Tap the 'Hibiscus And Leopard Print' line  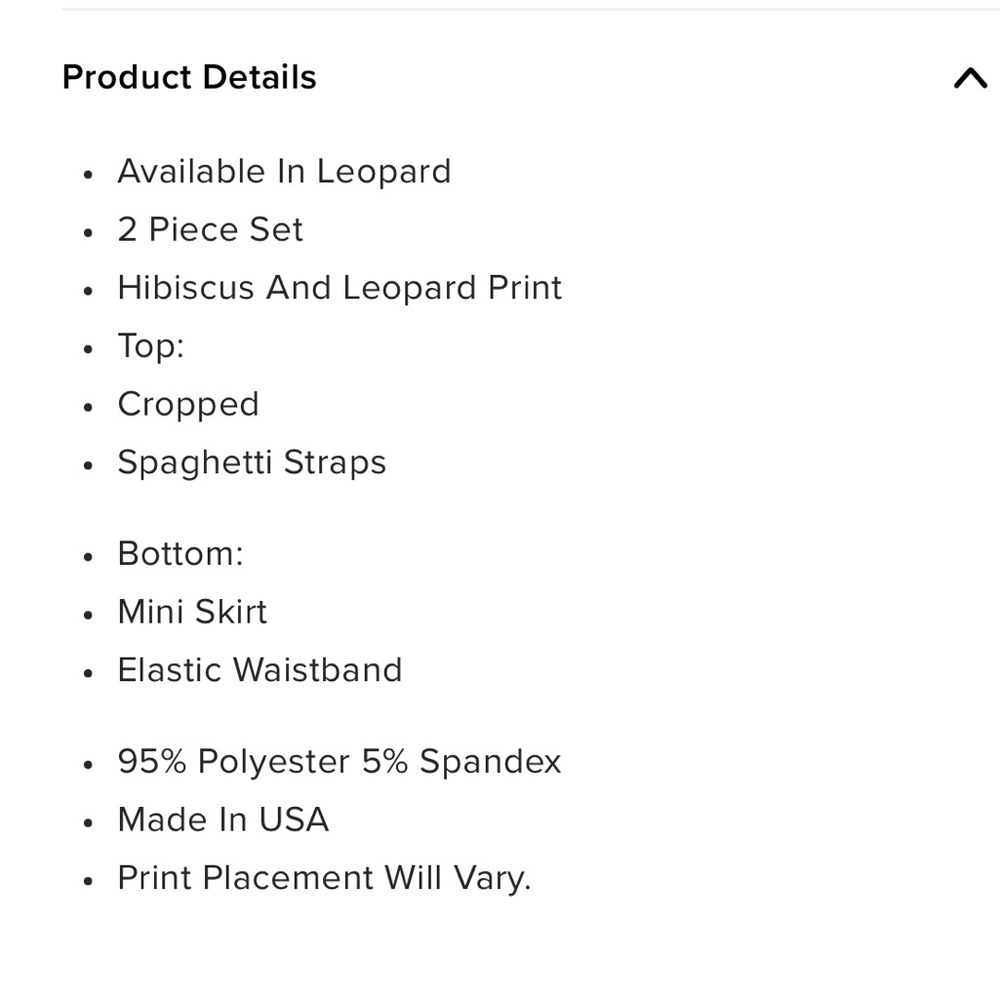[339, 288]
